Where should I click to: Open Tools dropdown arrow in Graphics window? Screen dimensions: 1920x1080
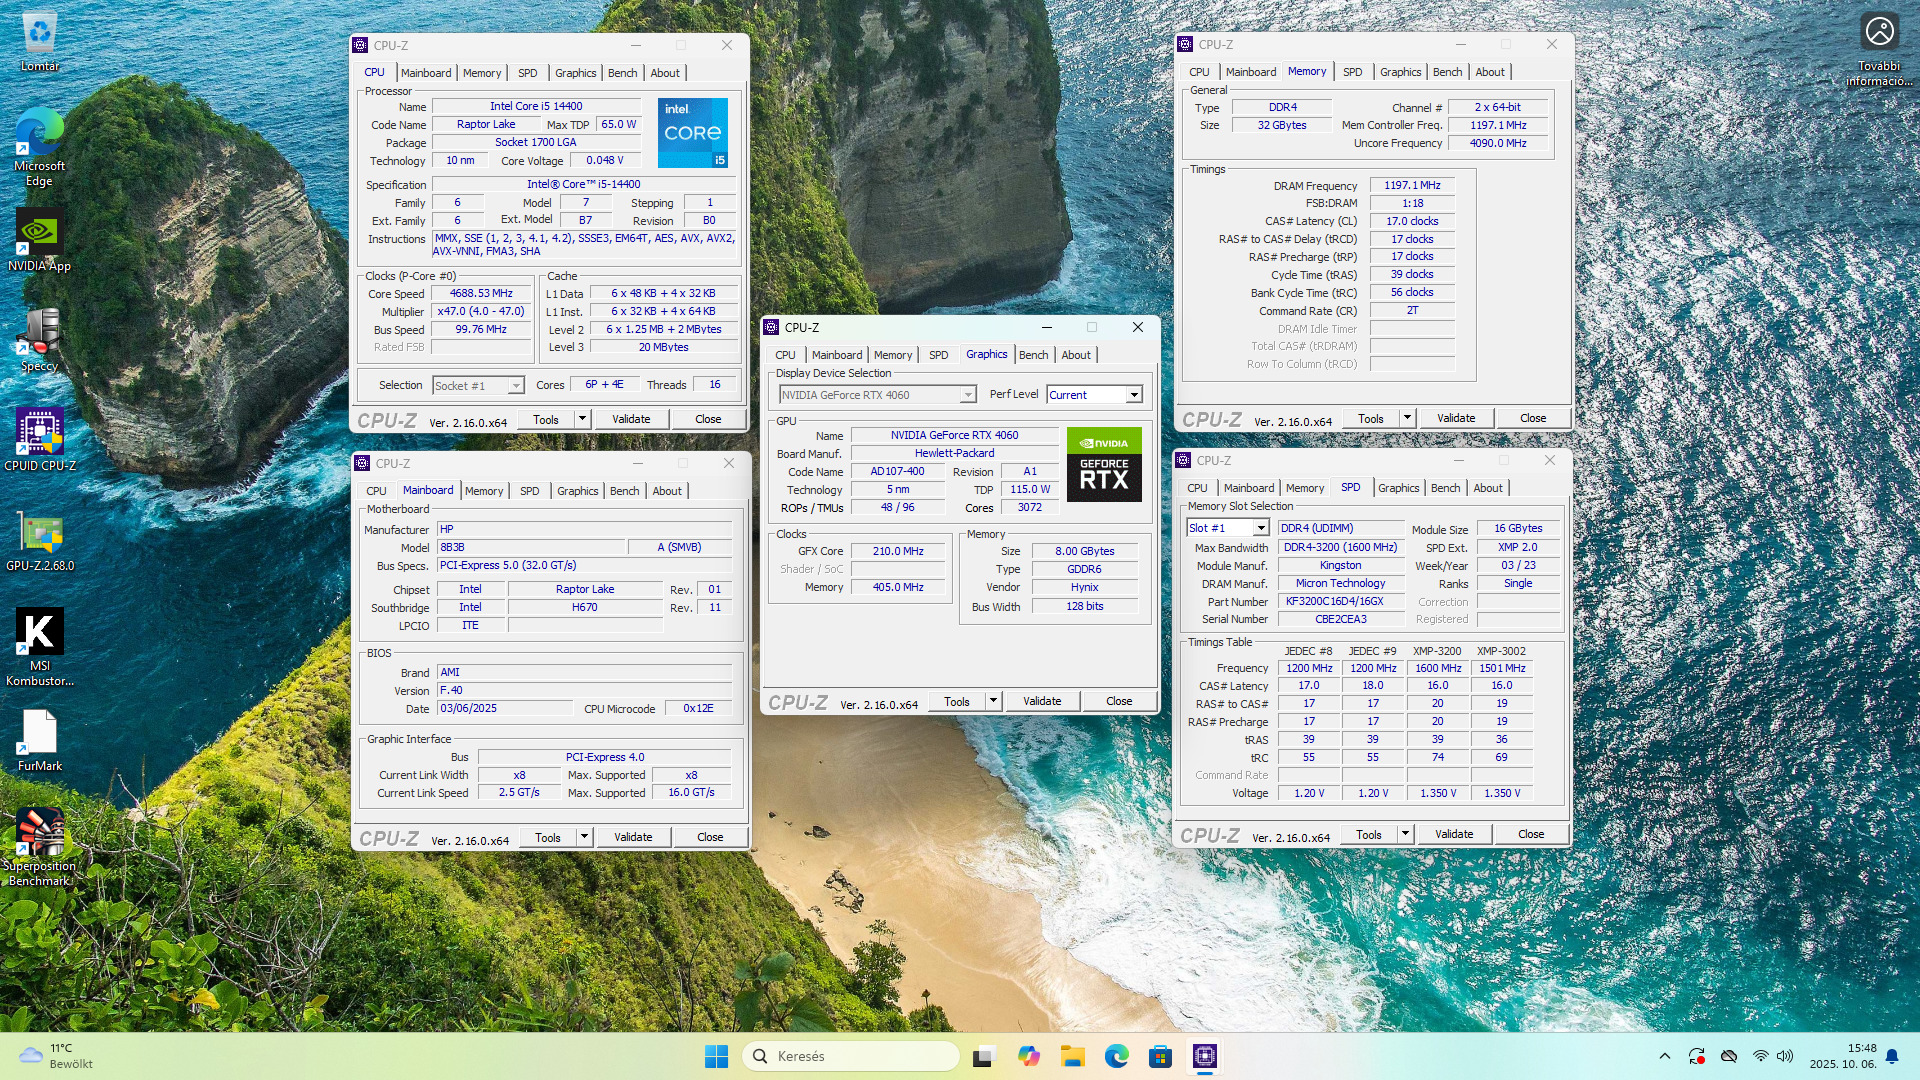[993, 701]
